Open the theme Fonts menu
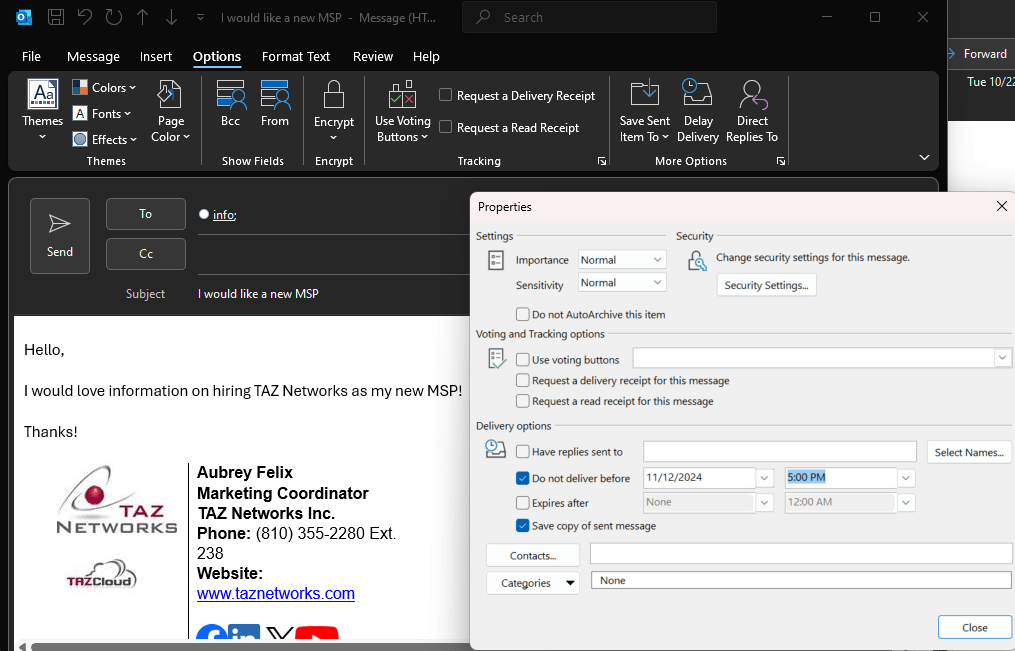The height and width of the screenshot is (651, 1015). pyautogui.click(x=102, y=114)
